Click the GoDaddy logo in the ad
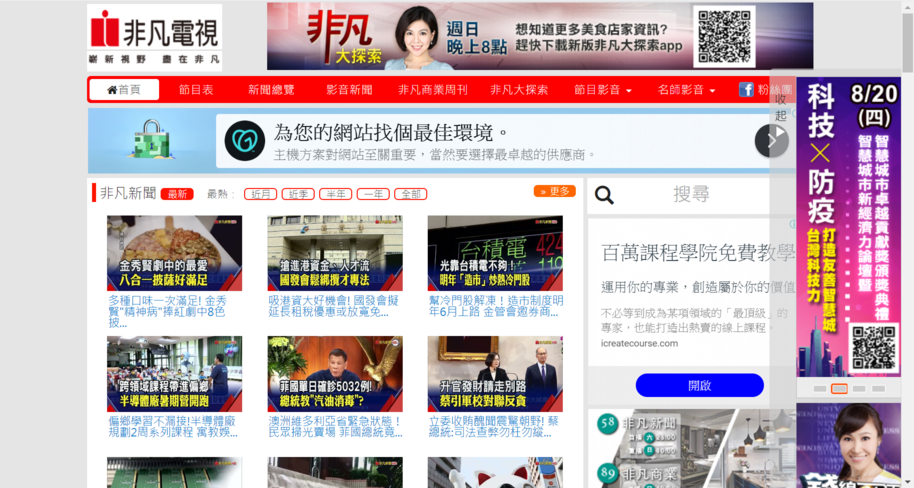This screenshot has width=914, height=488. (245, 141)
